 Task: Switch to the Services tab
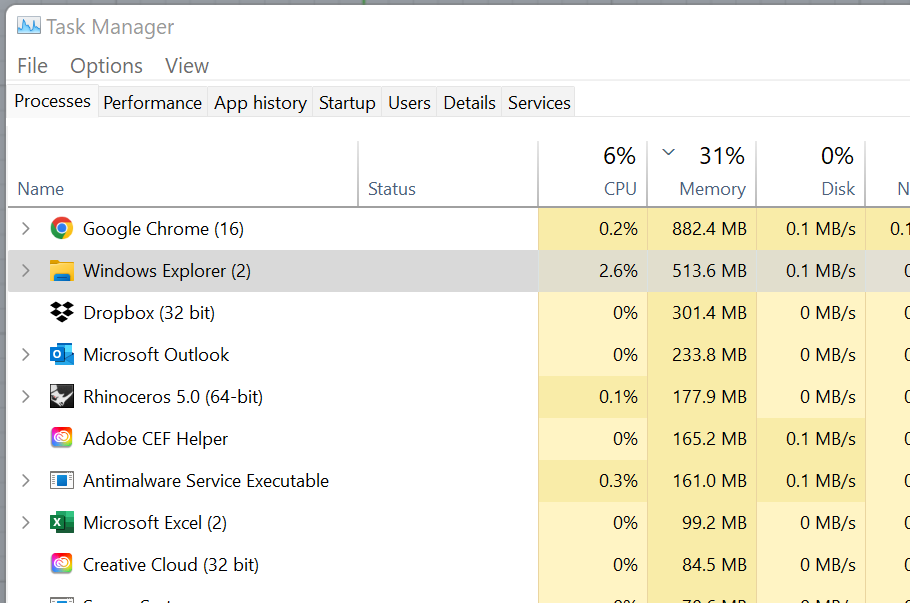(x=539, y=103)
